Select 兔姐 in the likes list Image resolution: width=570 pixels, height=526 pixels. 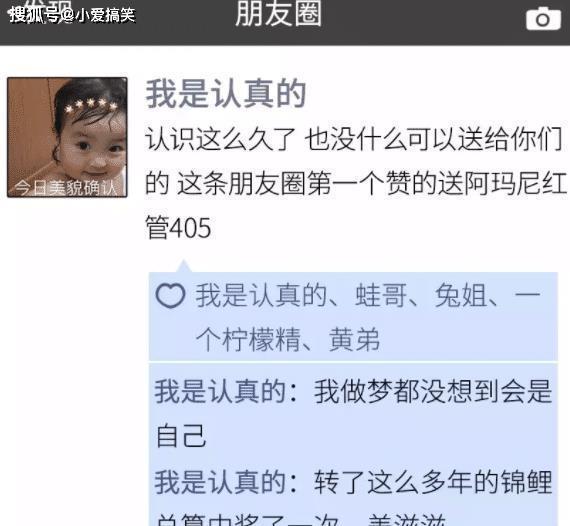[x=461, y=295]
